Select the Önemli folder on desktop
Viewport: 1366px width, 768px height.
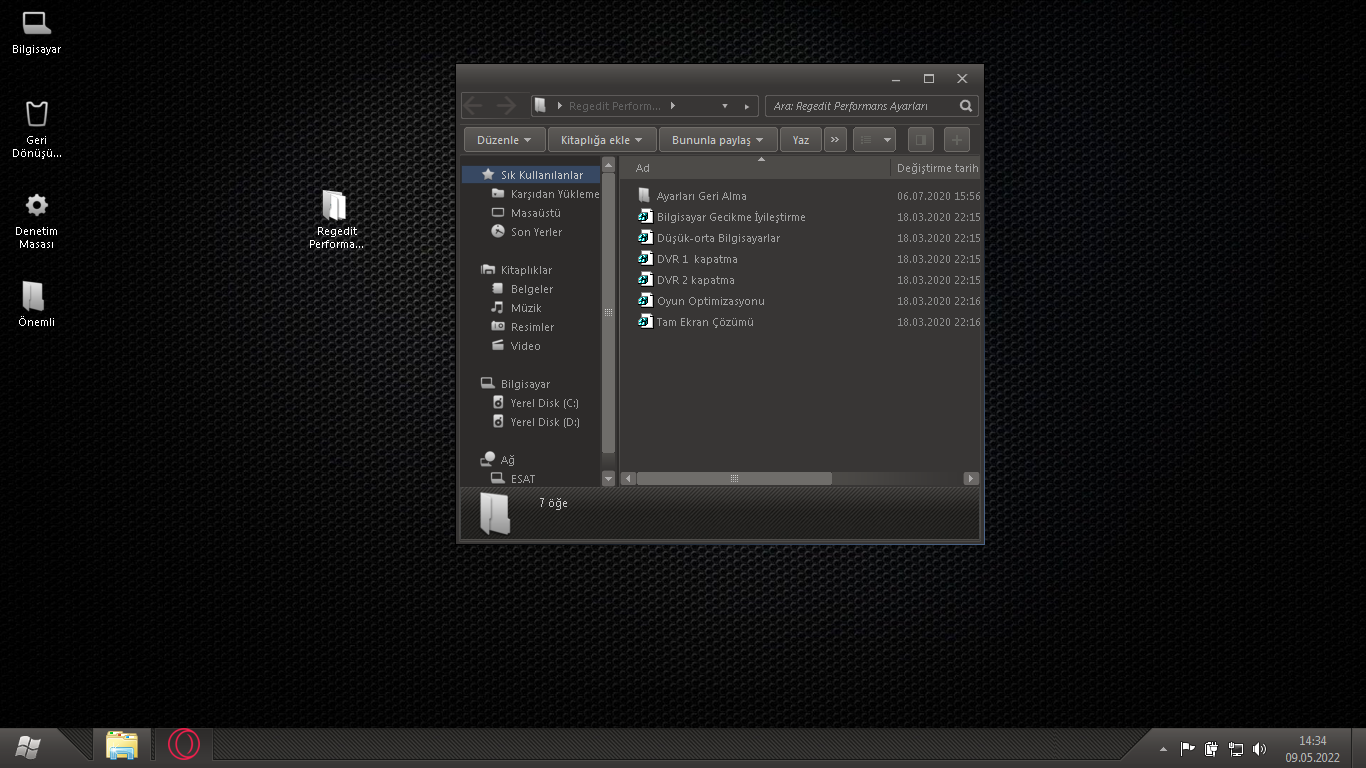36,305
